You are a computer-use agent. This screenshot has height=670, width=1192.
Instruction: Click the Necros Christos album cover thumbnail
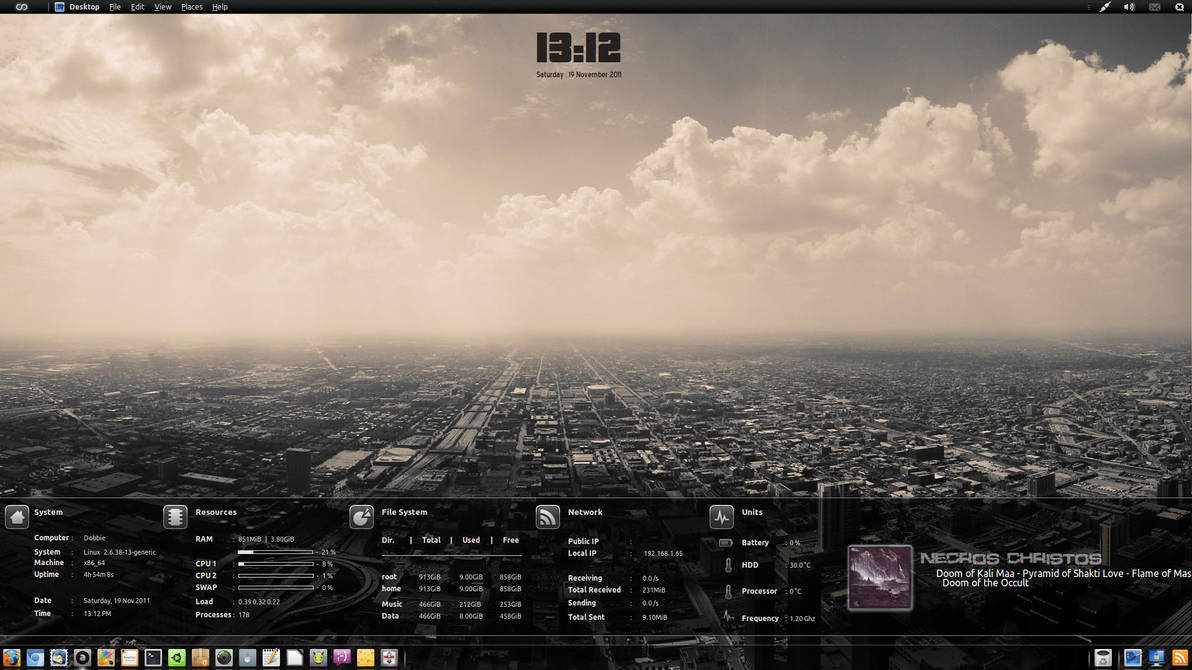pos(880,578)
